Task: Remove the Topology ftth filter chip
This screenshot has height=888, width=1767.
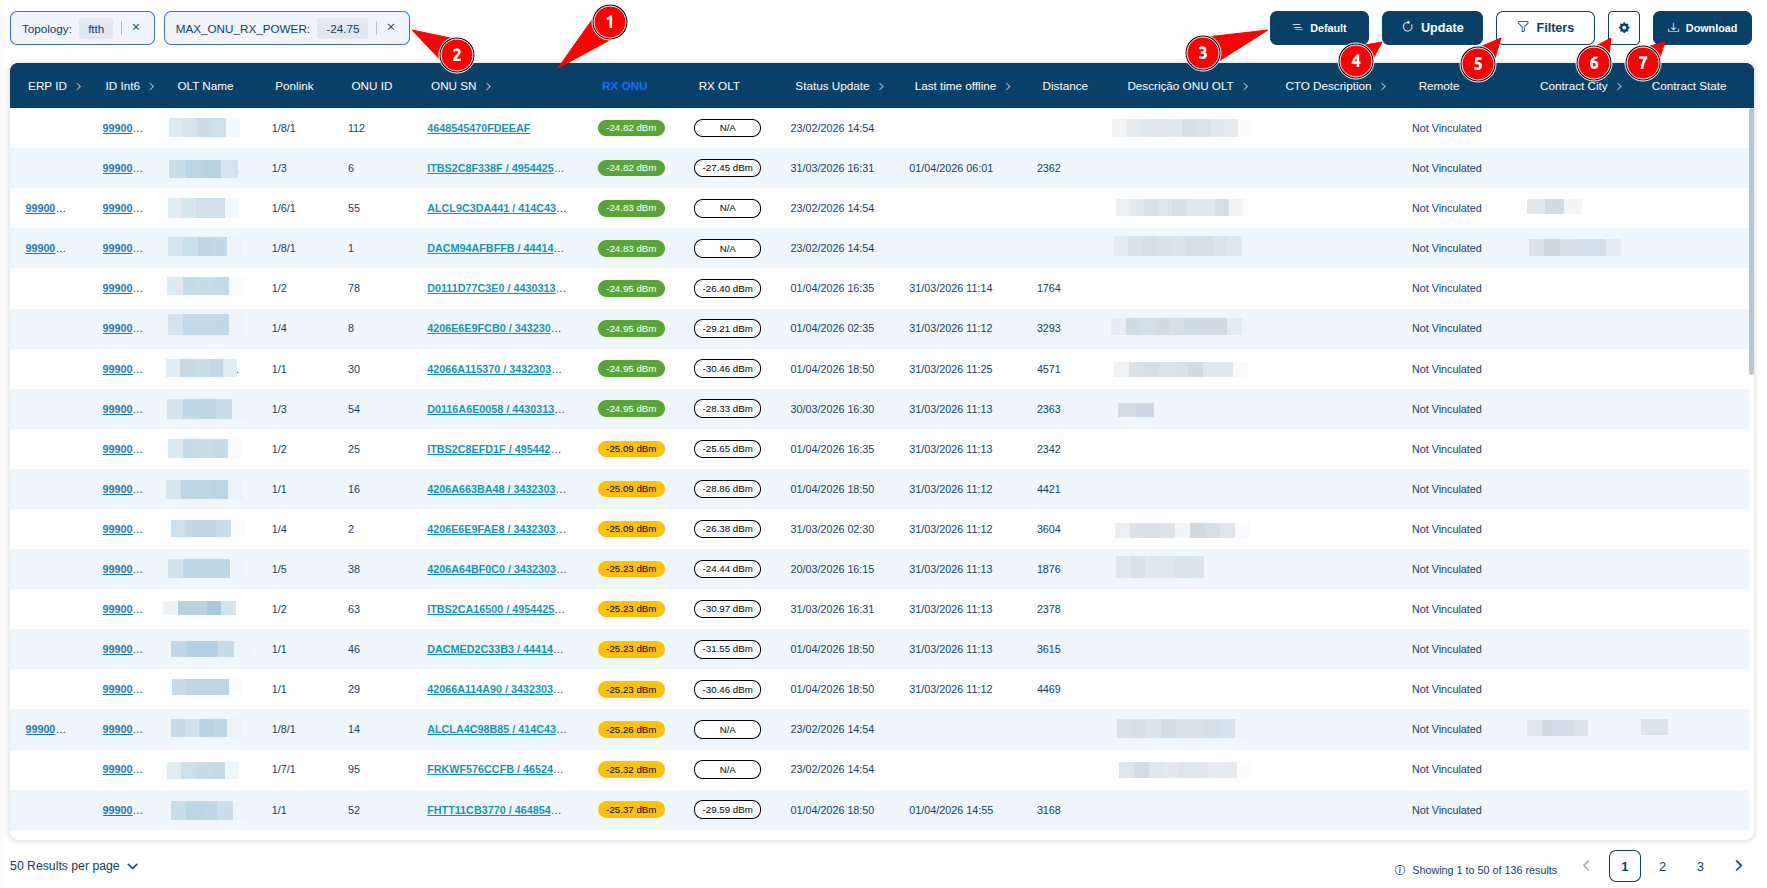Action: [136, 28]
